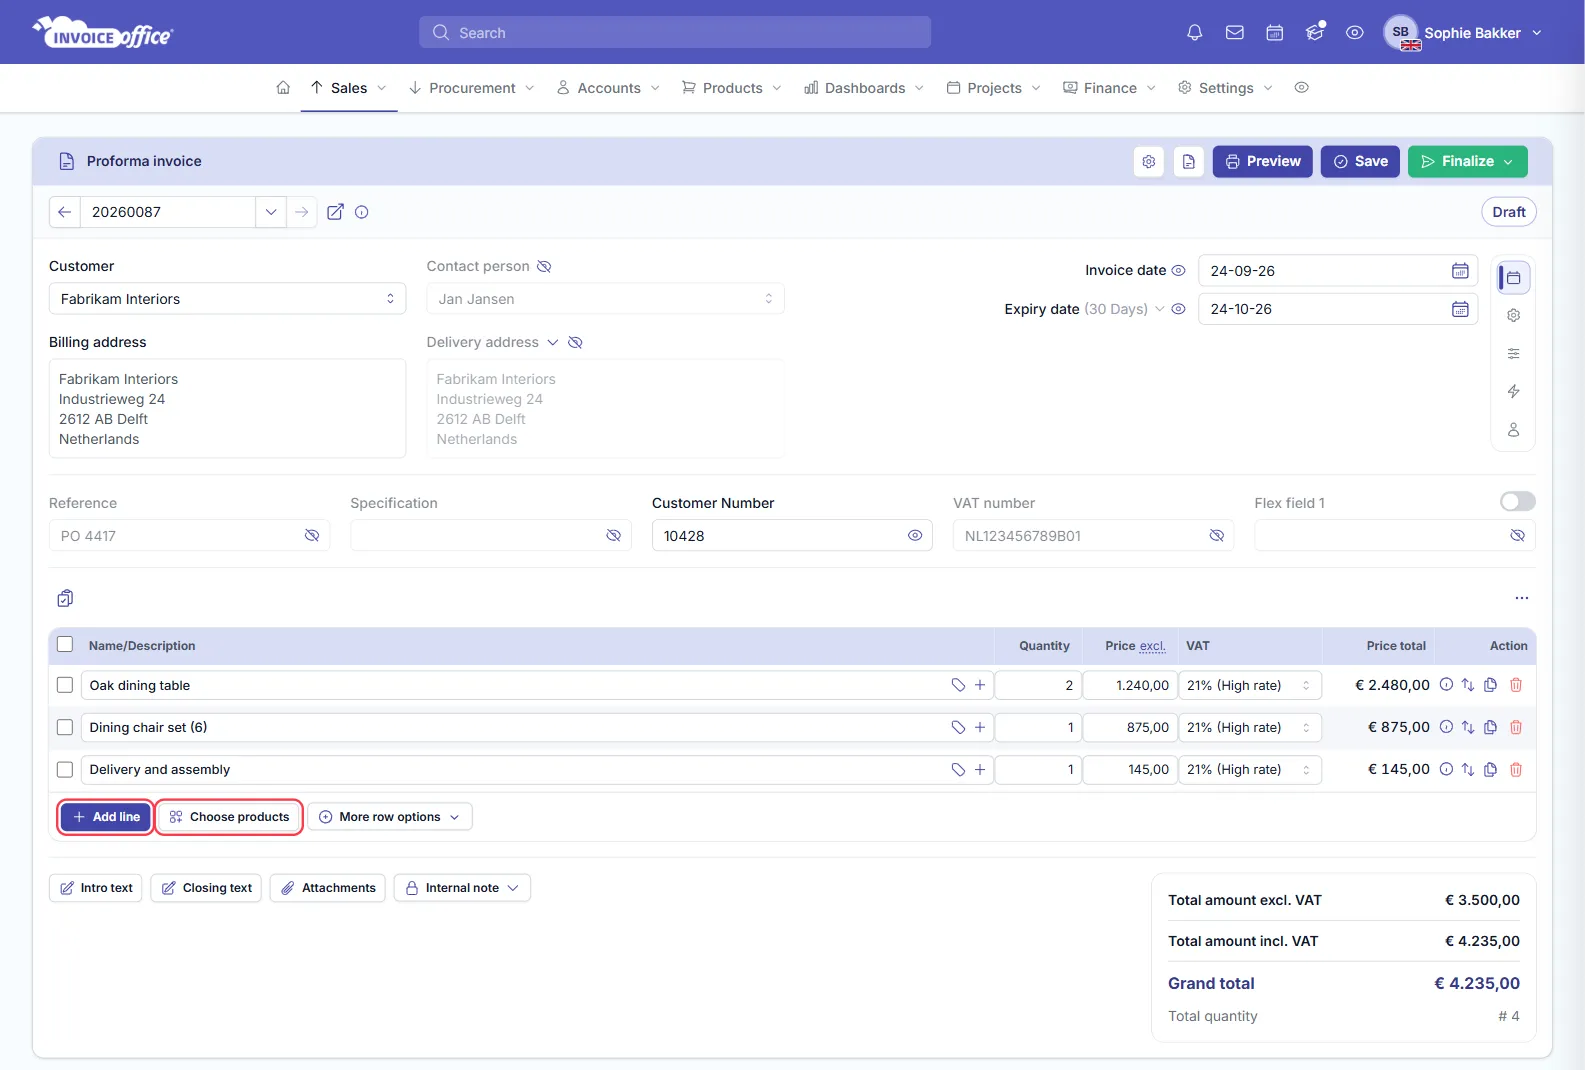Open calendar picker for Invoice date
This screenshot has width=1585, height=1070.
[x=1460, y=271]
